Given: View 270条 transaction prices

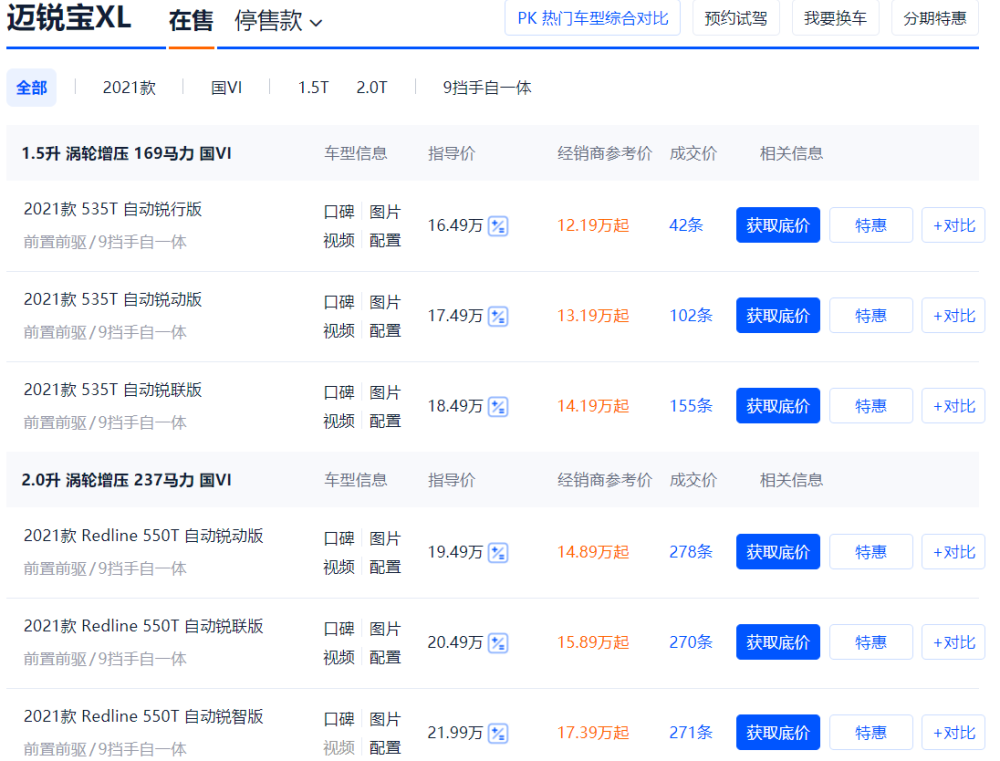Looking at the screenshot, I should 691,642.
